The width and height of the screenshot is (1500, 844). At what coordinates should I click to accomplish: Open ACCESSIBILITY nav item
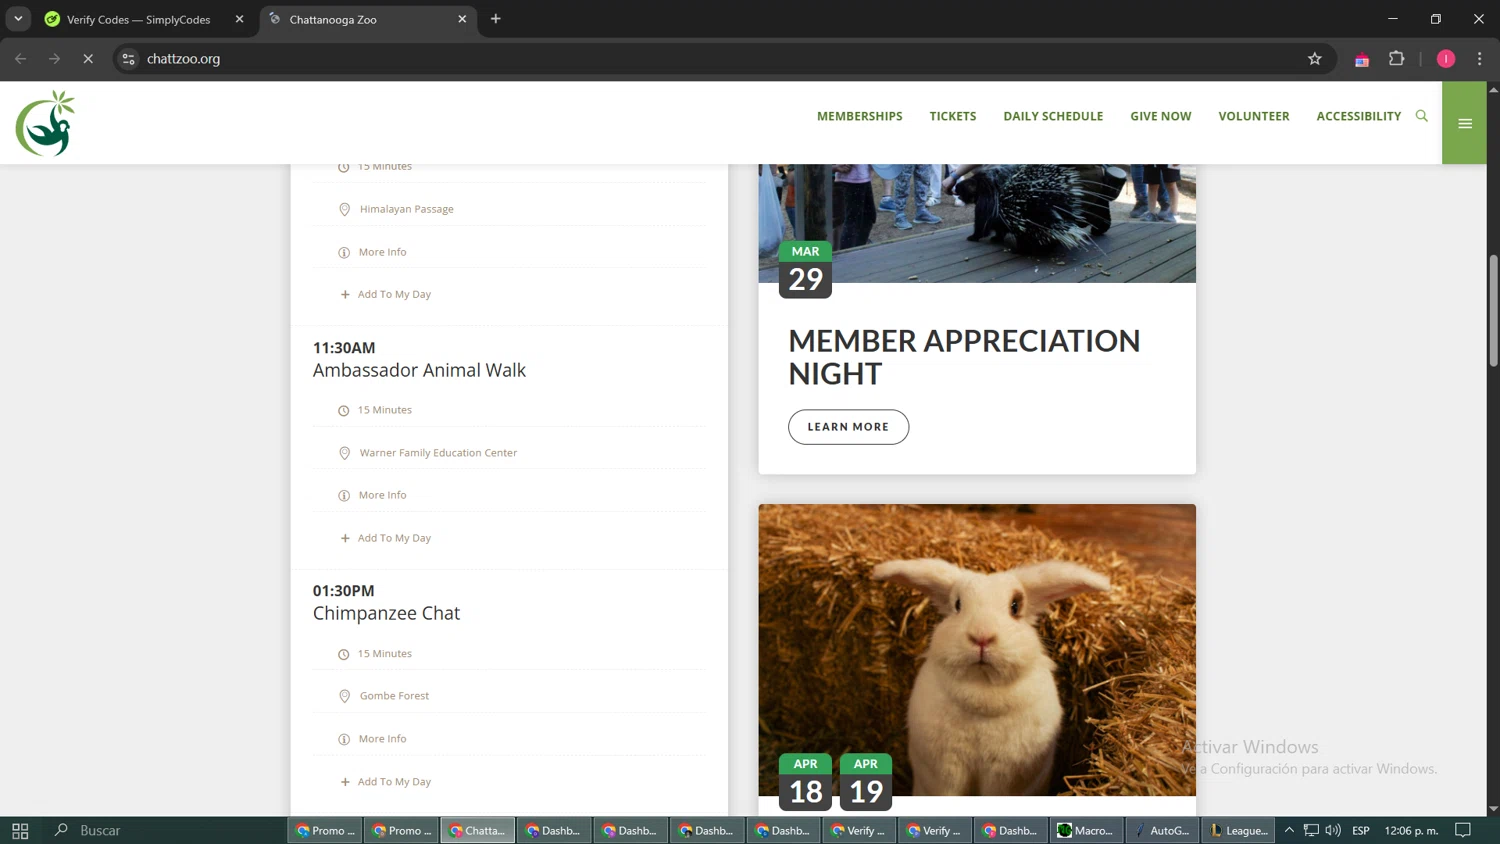coord(1359,116)
